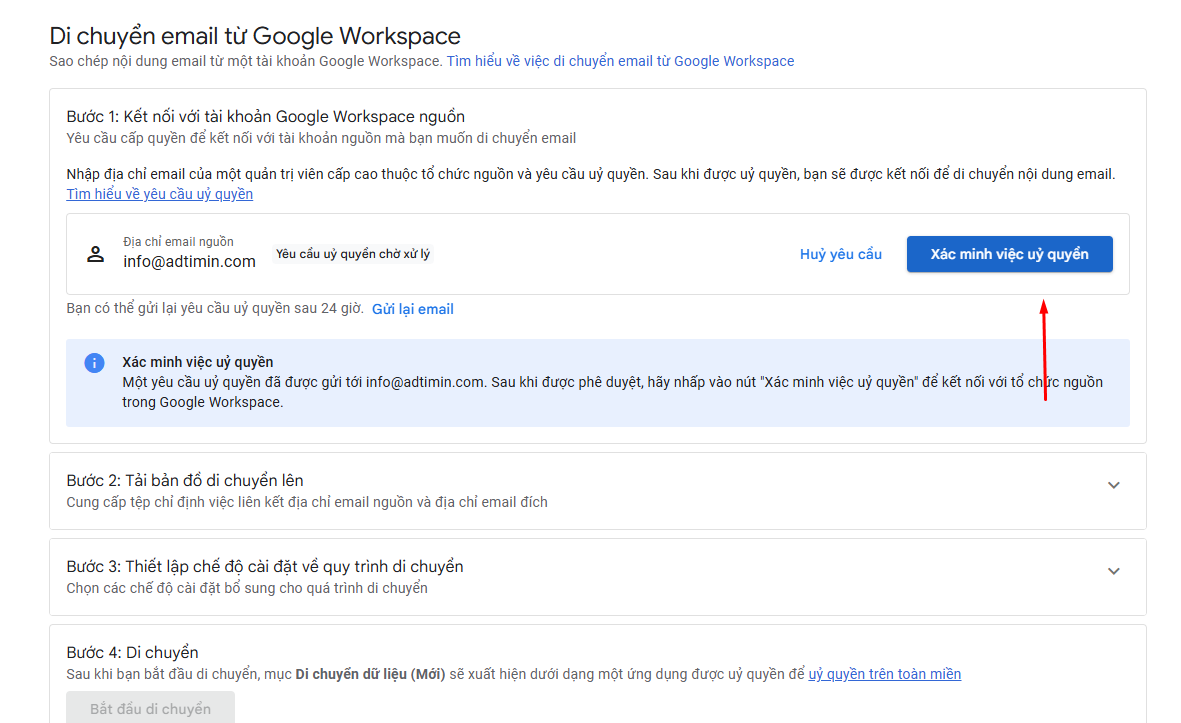Click the bold Xác minh việc uỷ quyền notice title

(197, 362)
